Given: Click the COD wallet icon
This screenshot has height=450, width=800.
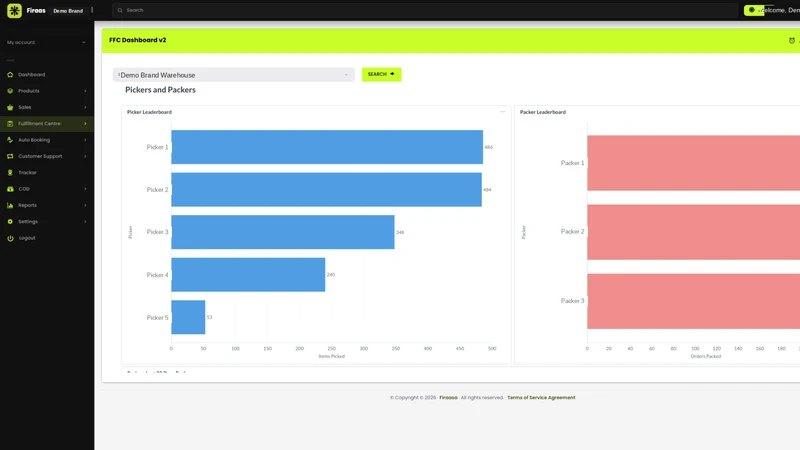Looking at the screenshot, I should point(10,189).
